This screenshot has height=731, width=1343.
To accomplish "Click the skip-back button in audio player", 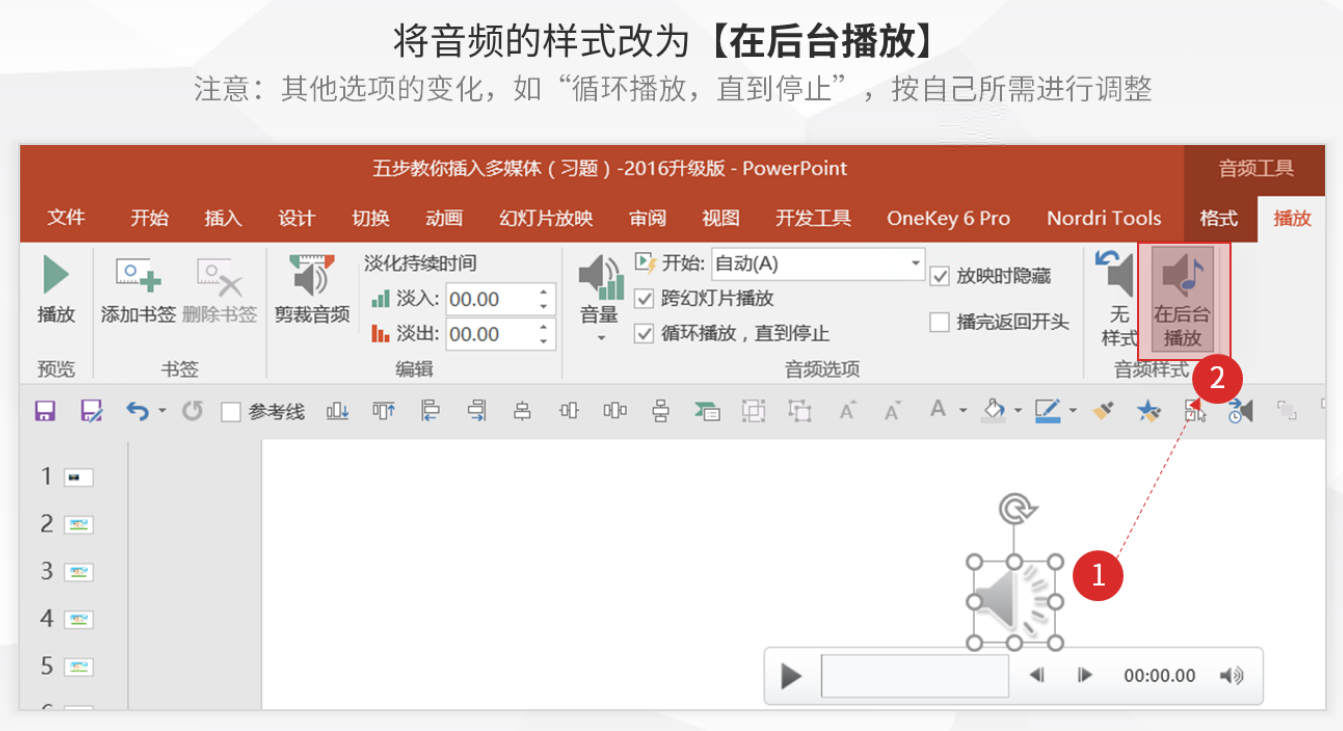I will click(x=1037, y=676).
